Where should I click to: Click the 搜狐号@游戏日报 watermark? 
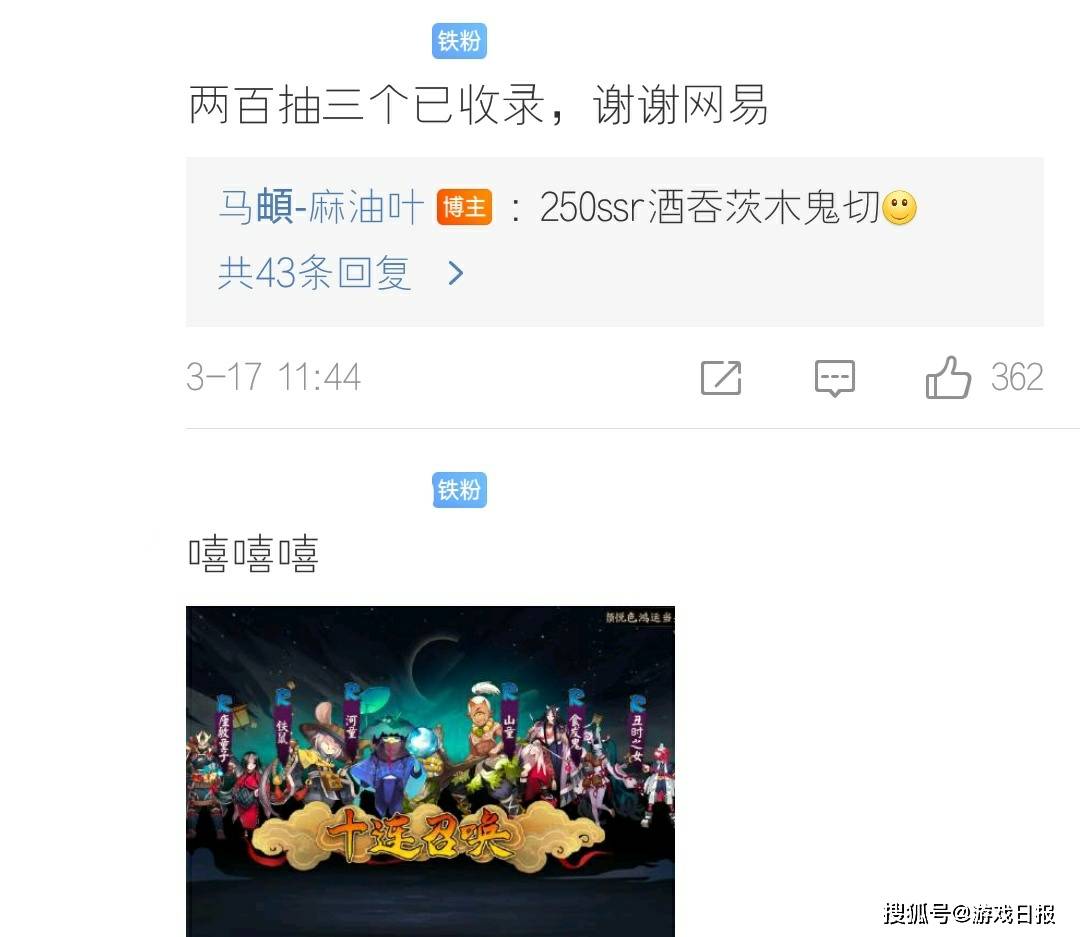pyautogui.click(x=969, y=914)
